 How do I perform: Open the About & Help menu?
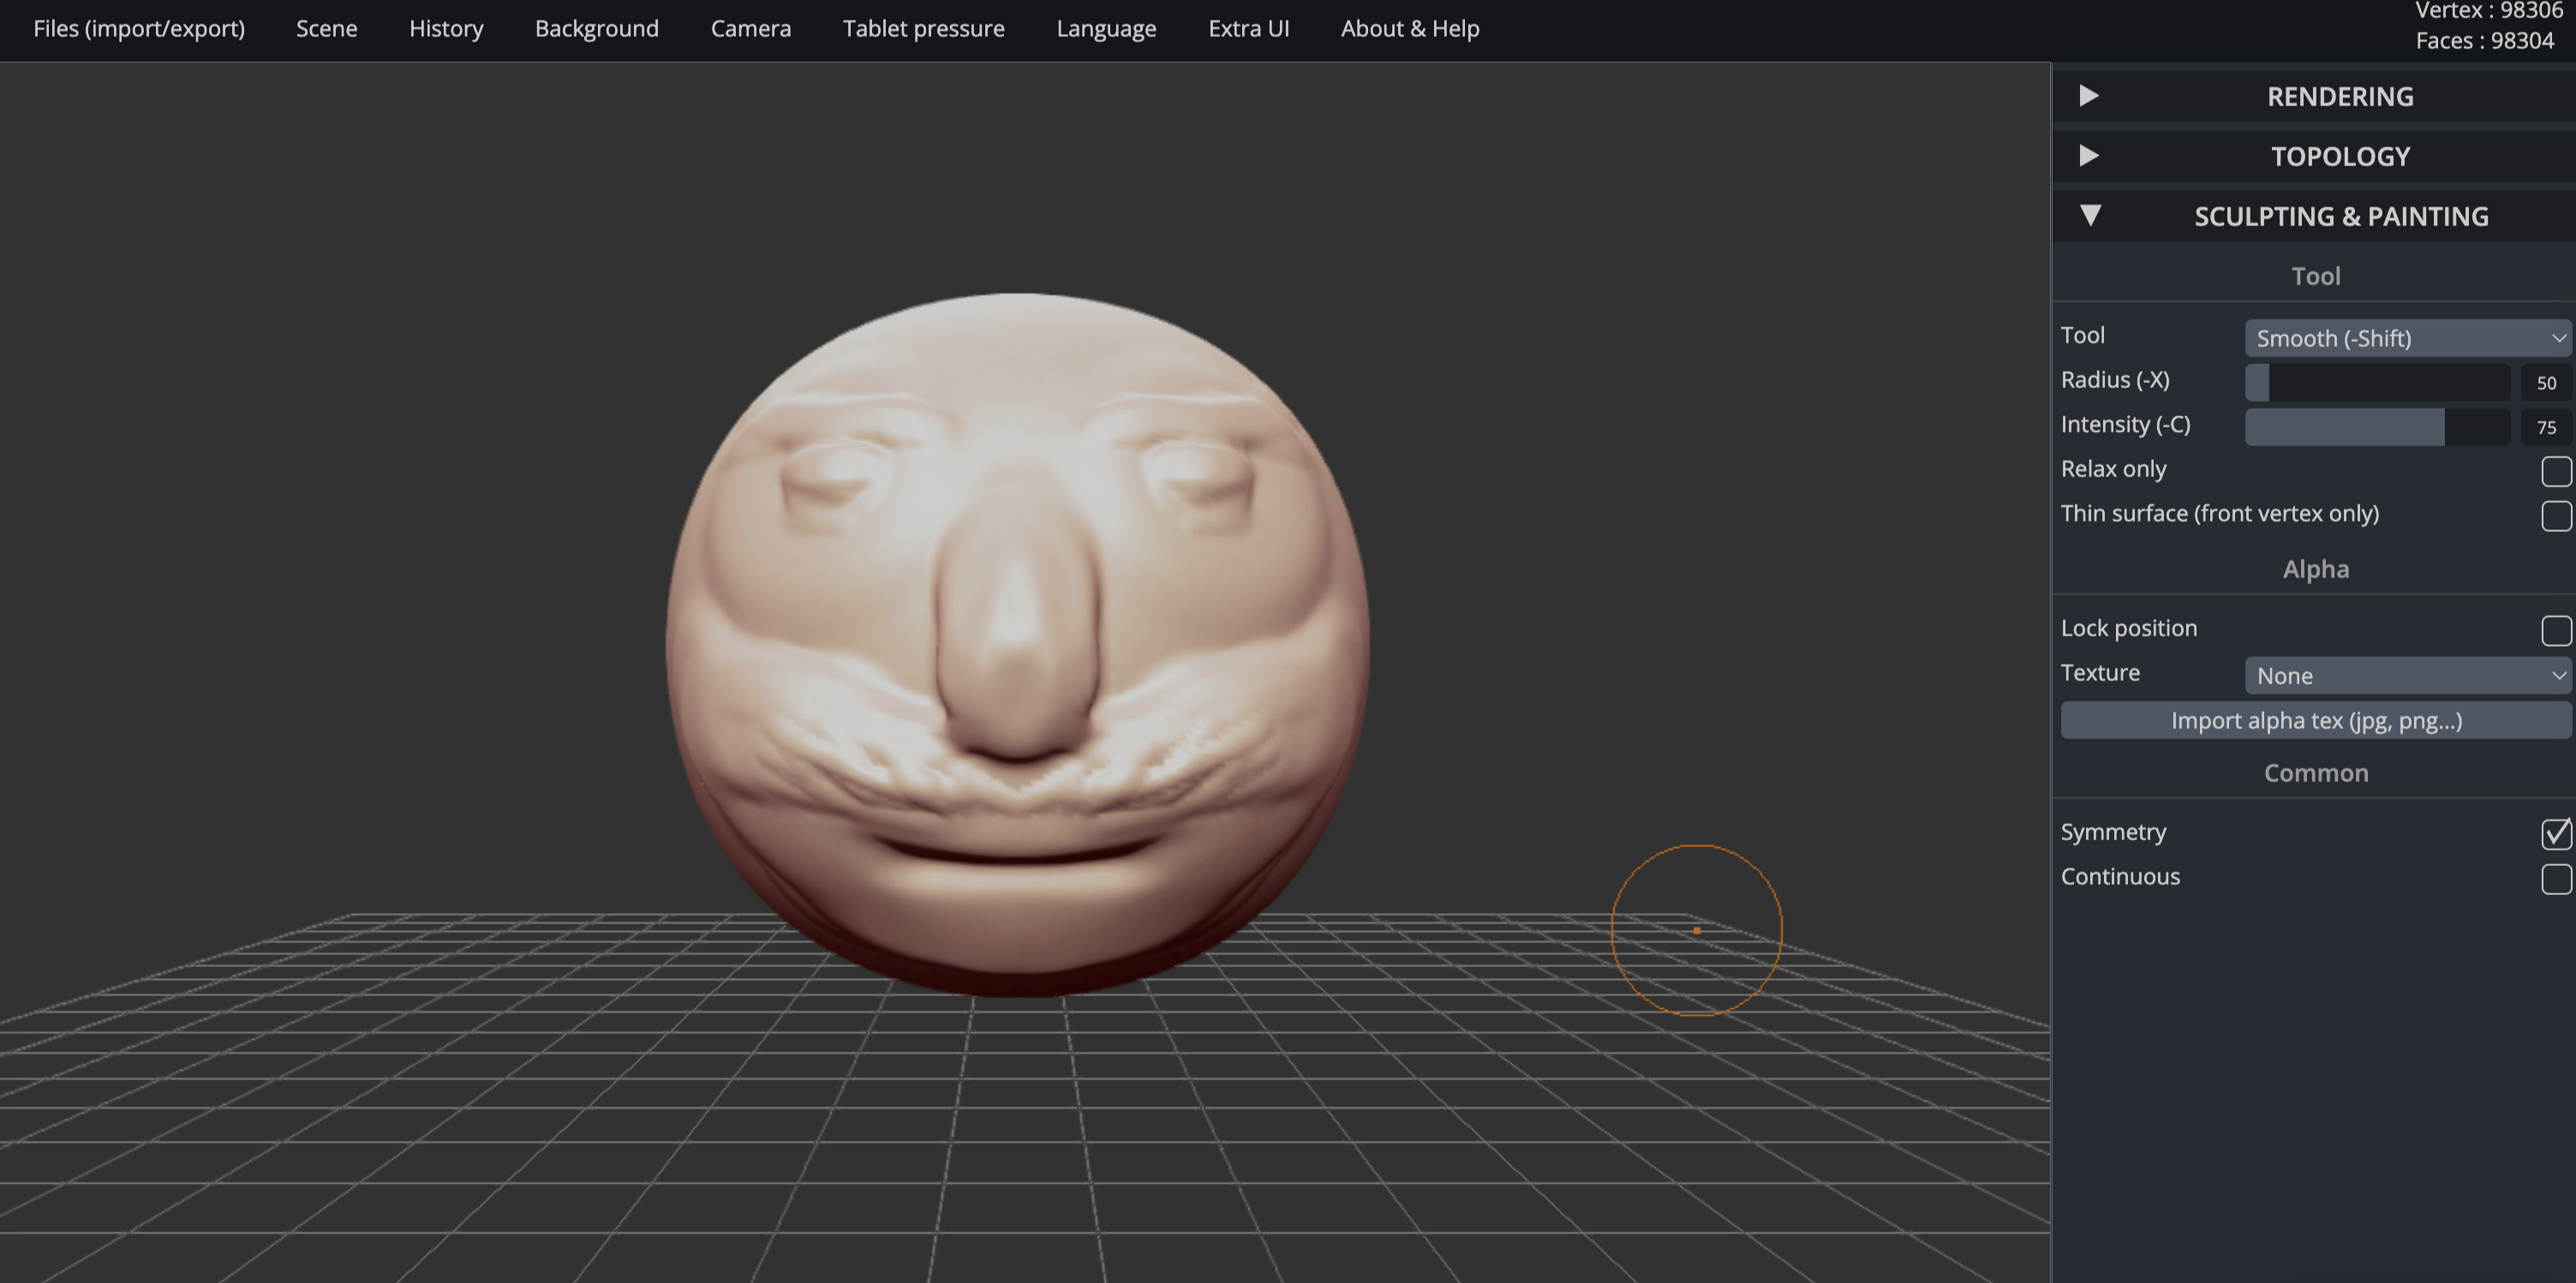(x=1410, y=28)
